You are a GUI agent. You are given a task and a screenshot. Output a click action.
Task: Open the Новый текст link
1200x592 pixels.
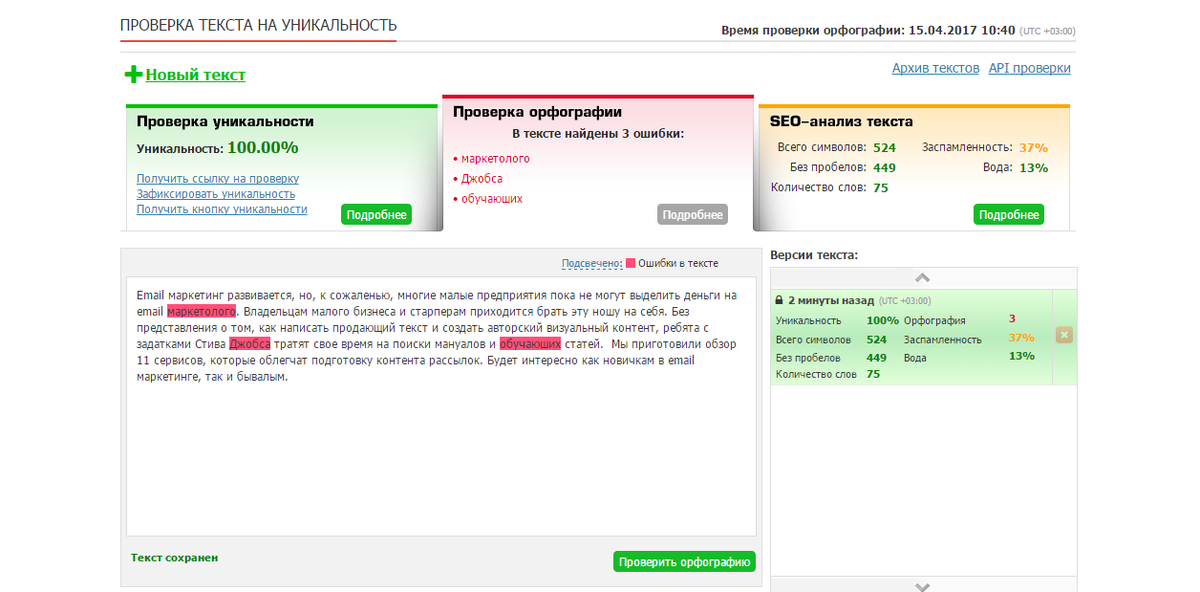tap(195, 75)
